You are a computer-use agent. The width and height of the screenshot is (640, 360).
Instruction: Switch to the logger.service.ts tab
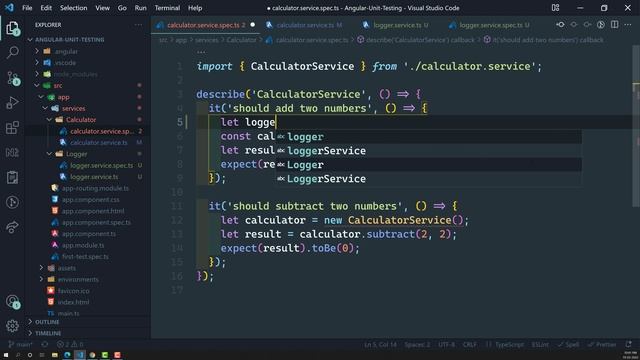pyautogui.click(x=397, y=25)
